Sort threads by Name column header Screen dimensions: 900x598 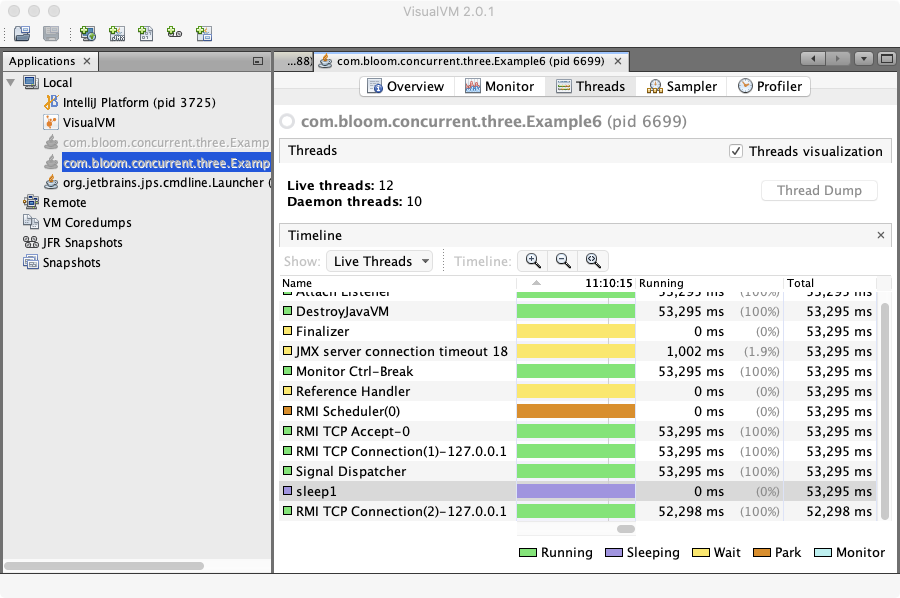click(398, 283)
